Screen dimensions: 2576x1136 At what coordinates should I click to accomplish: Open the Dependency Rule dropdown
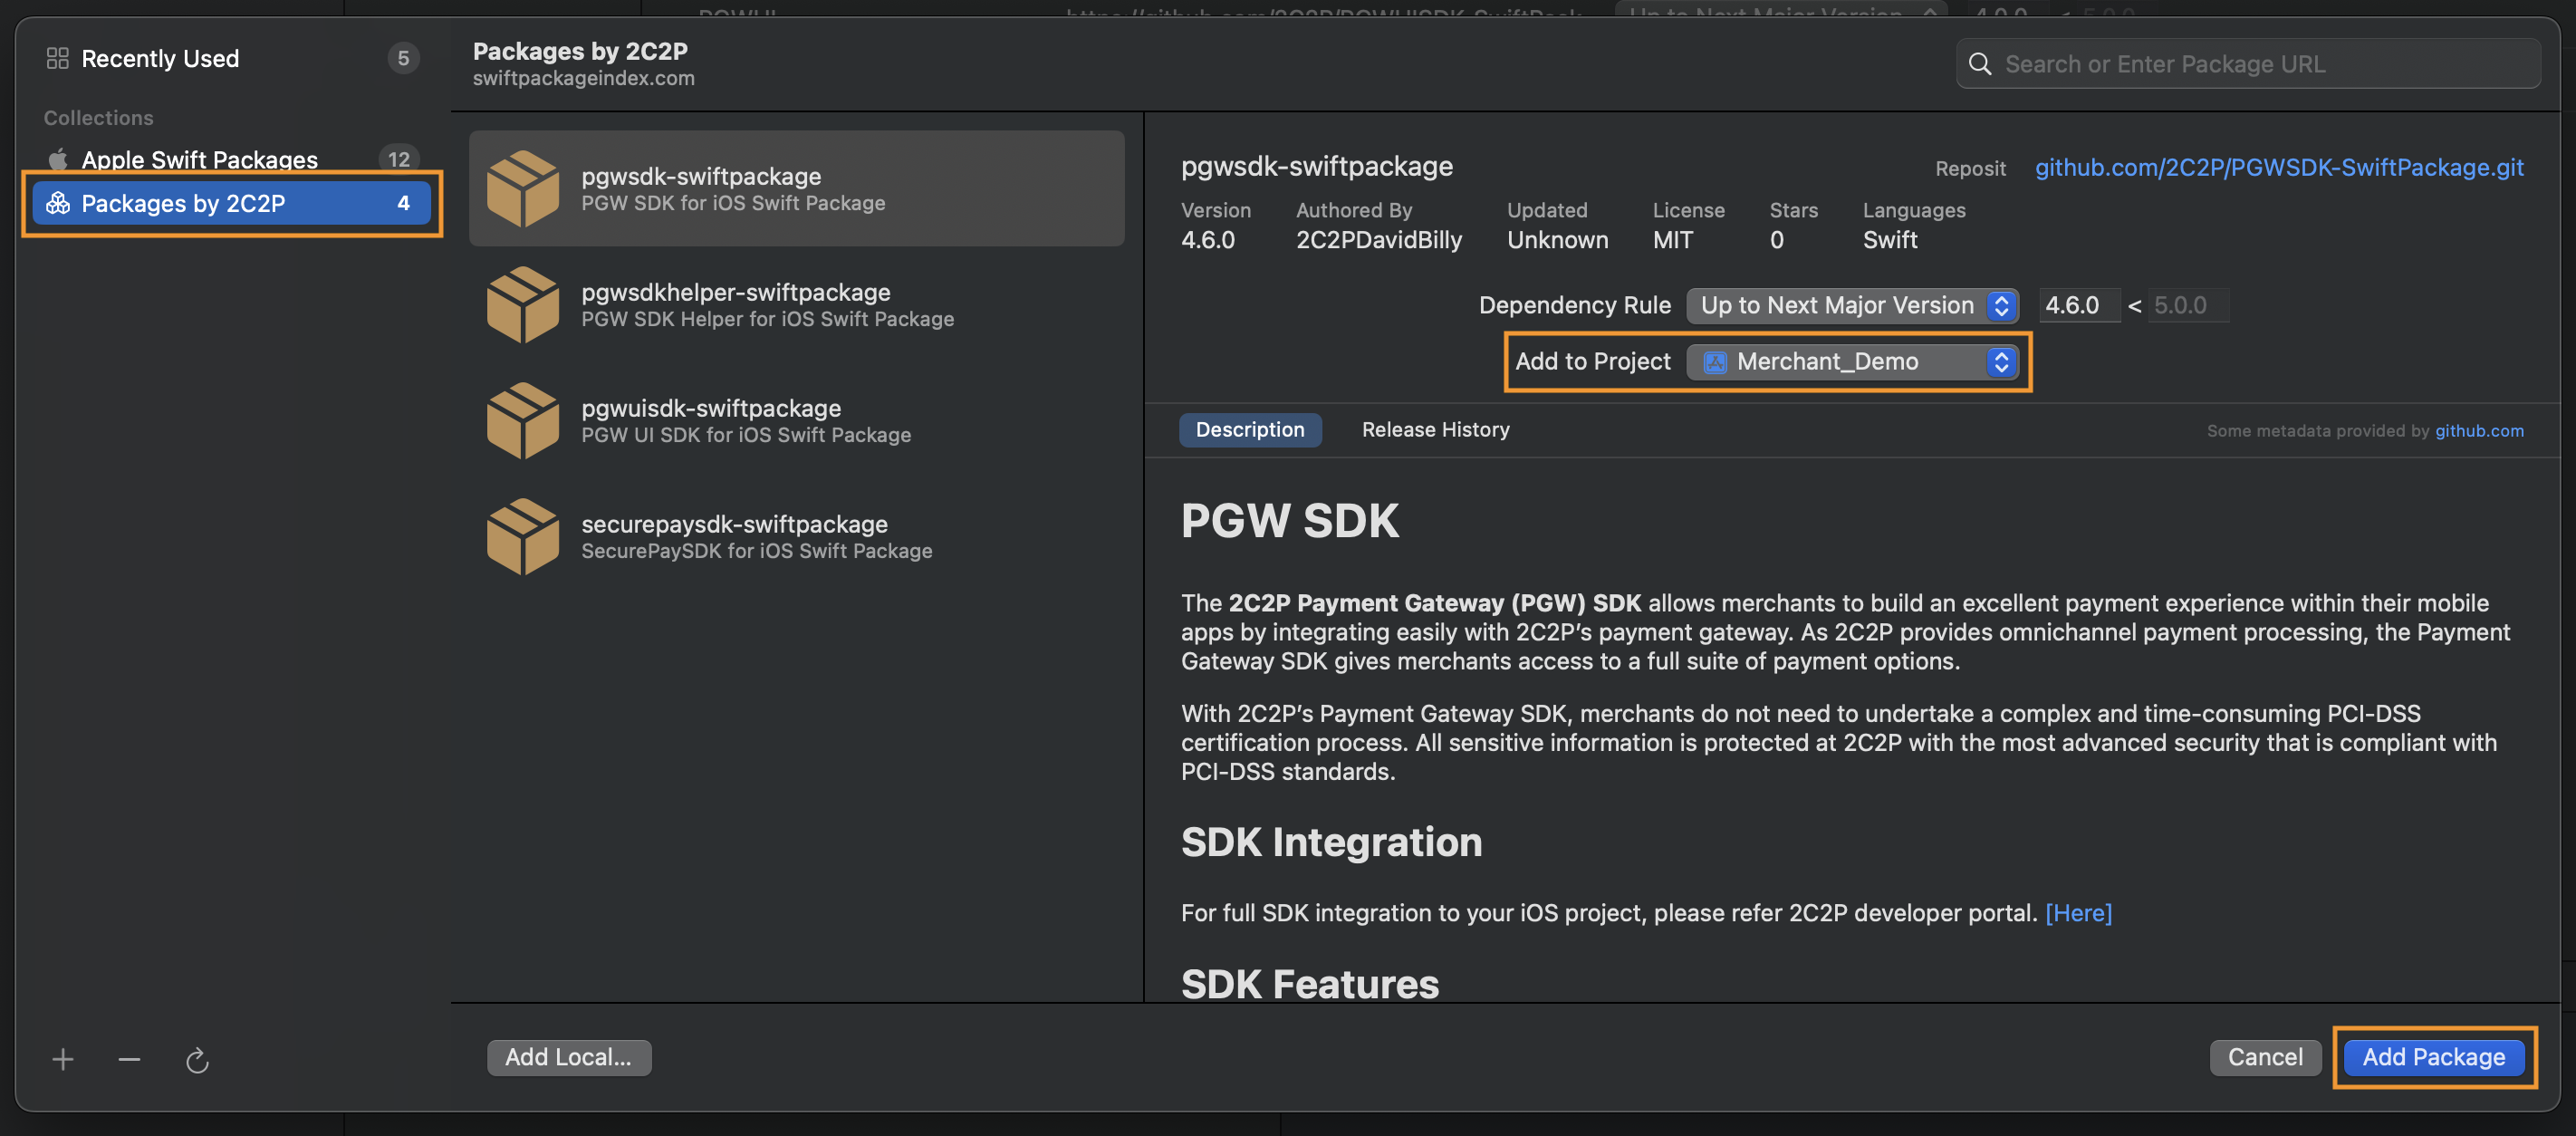pyautogui.click(x=1852, y=305)
